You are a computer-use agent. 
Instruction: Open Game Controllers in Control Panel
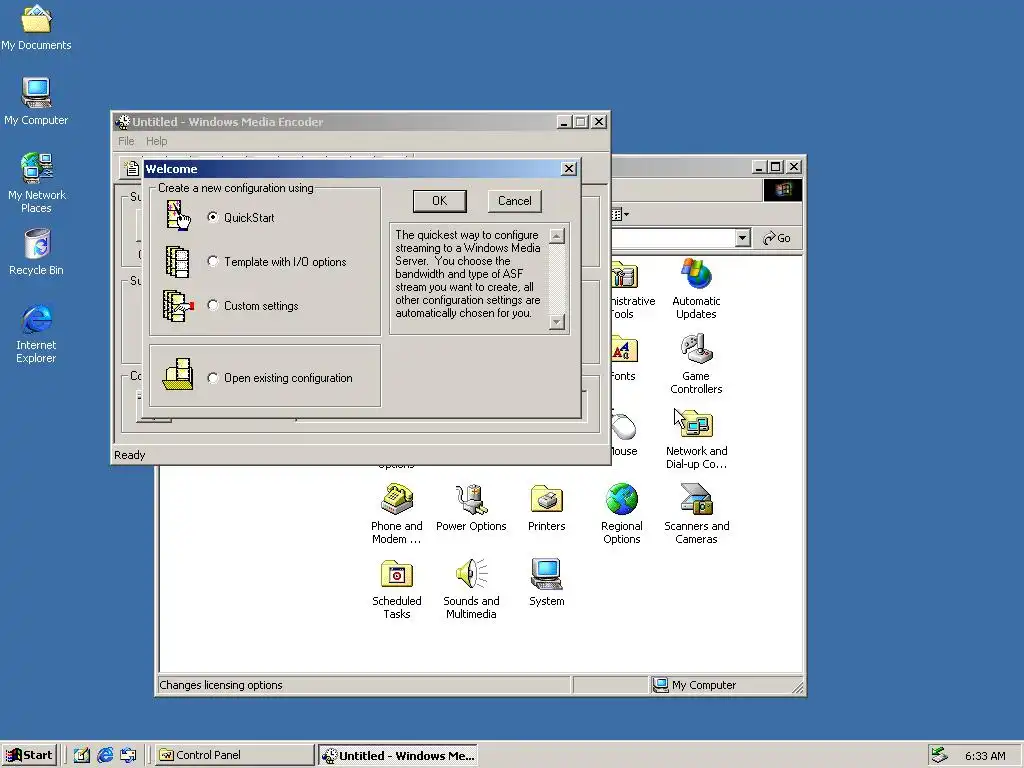coord(696,364)
